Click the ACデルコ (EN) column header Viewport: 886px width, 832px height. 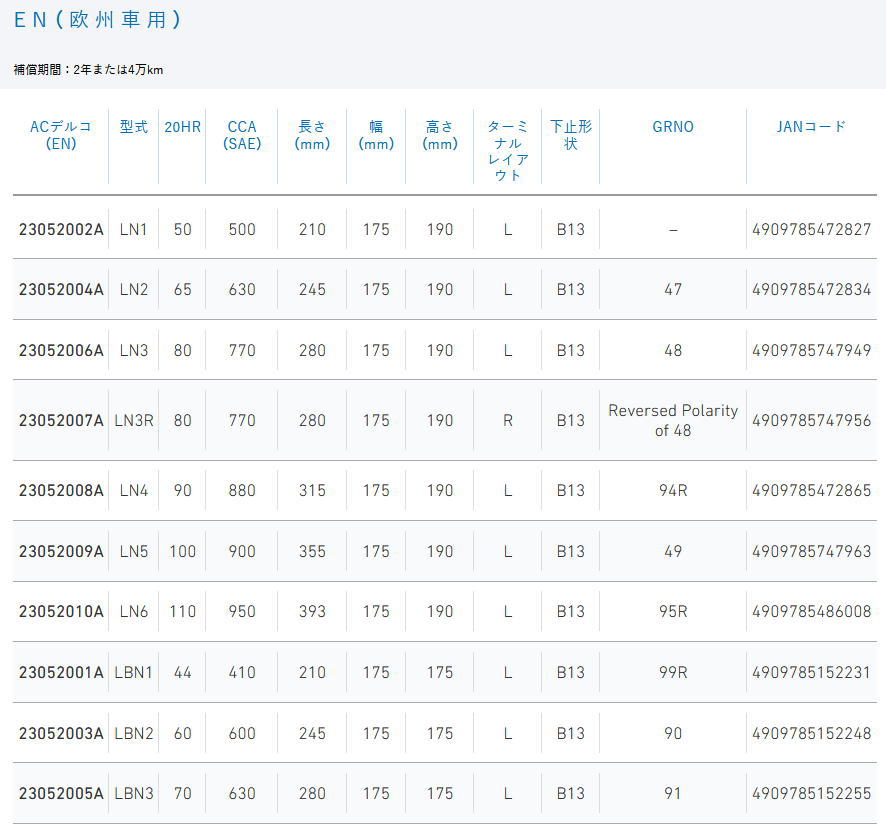[x=60, y=135]
